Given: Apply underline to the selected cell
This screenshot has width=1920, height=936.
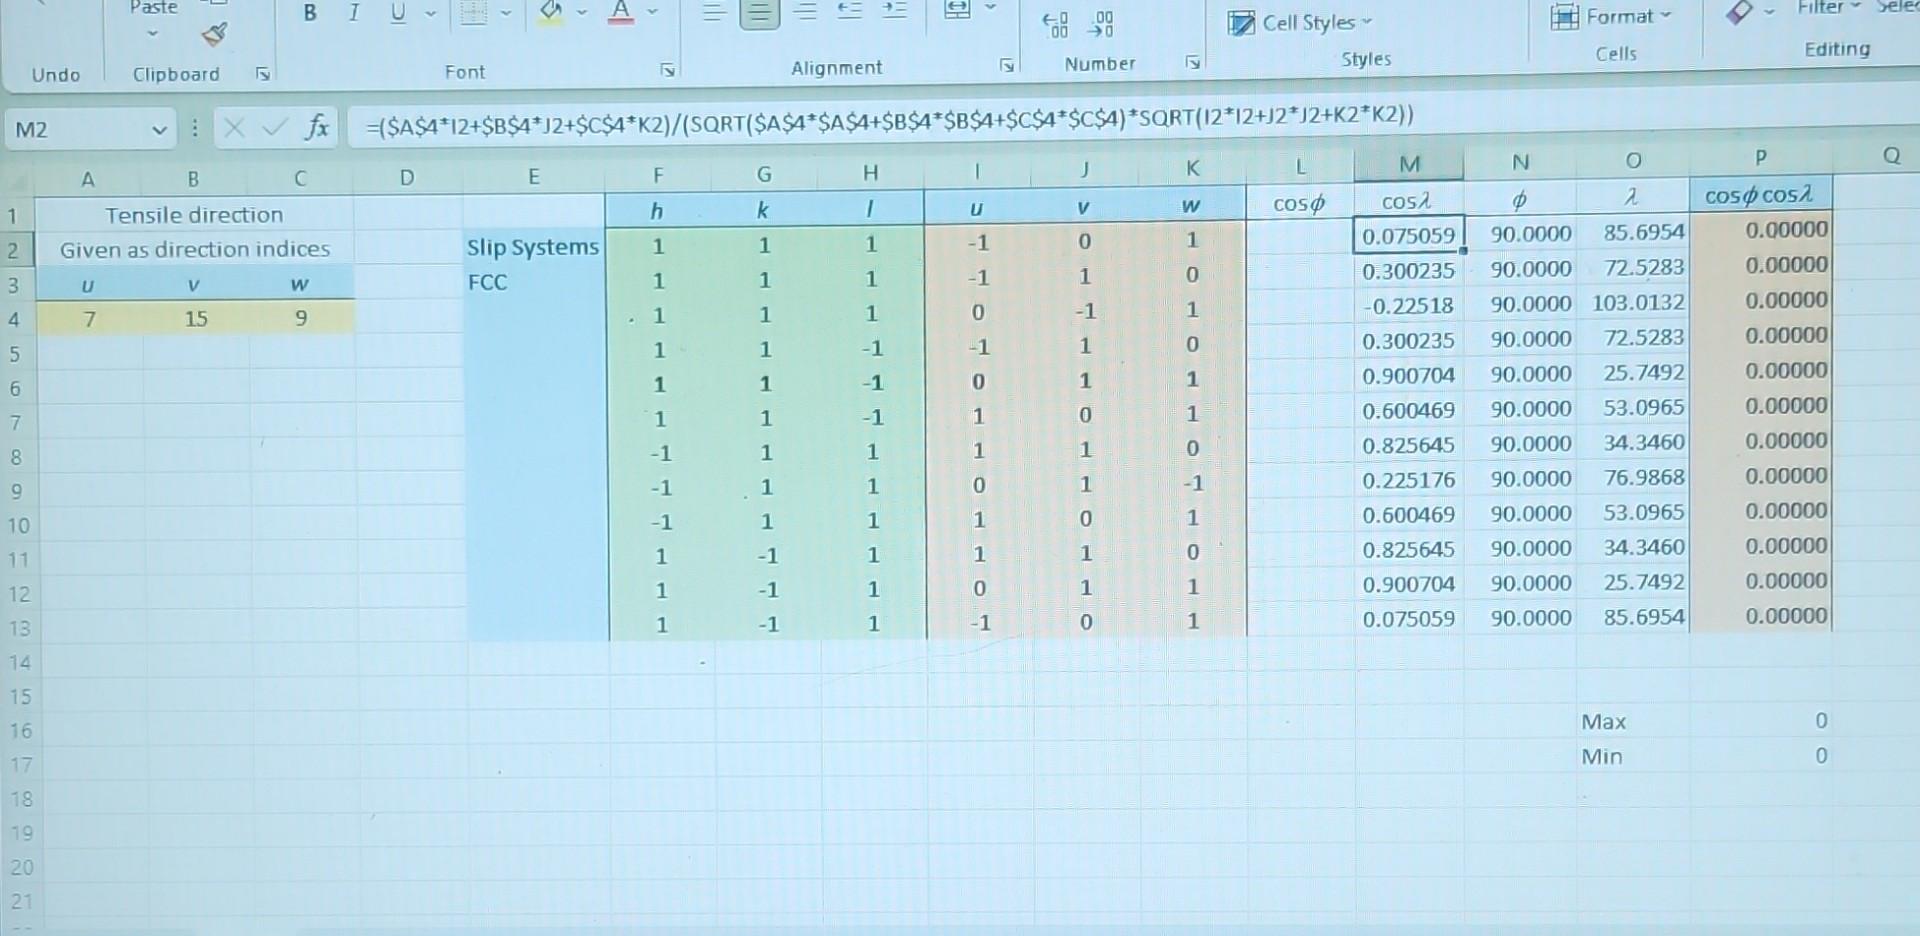Looking at the screenshot, I should (x=398, y=13).
